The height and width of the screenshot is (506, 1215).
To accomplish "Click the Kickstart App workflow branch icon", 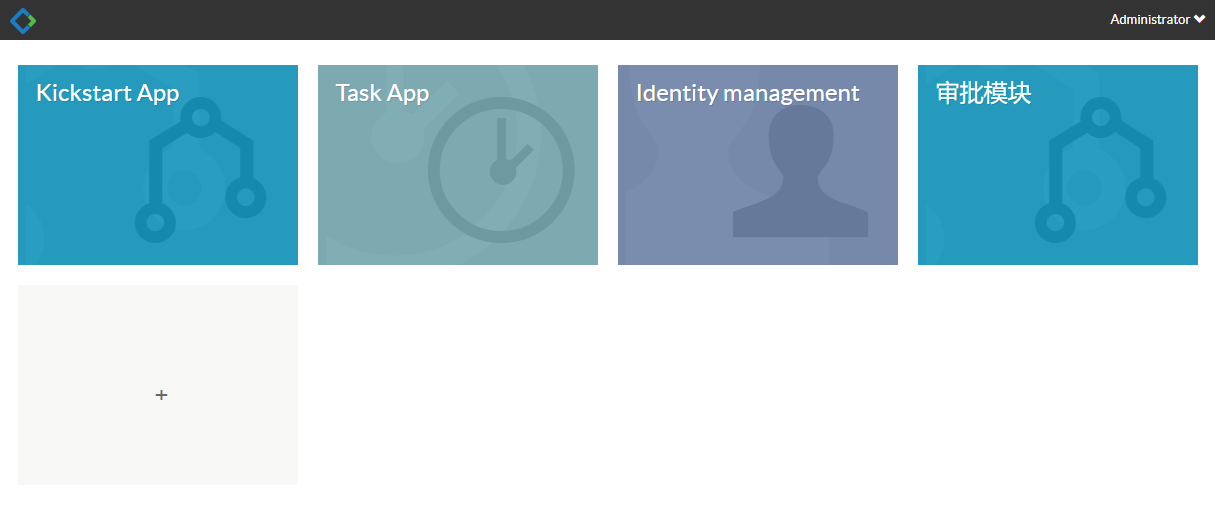I will coord(200,170).
